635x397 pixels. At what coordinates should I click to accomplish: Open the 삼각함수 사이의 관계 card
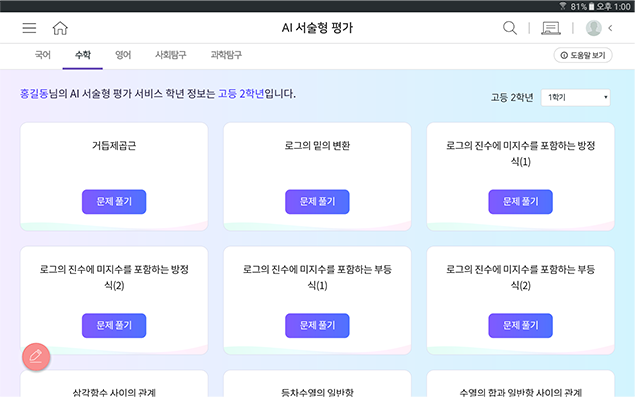coord(114,384)
